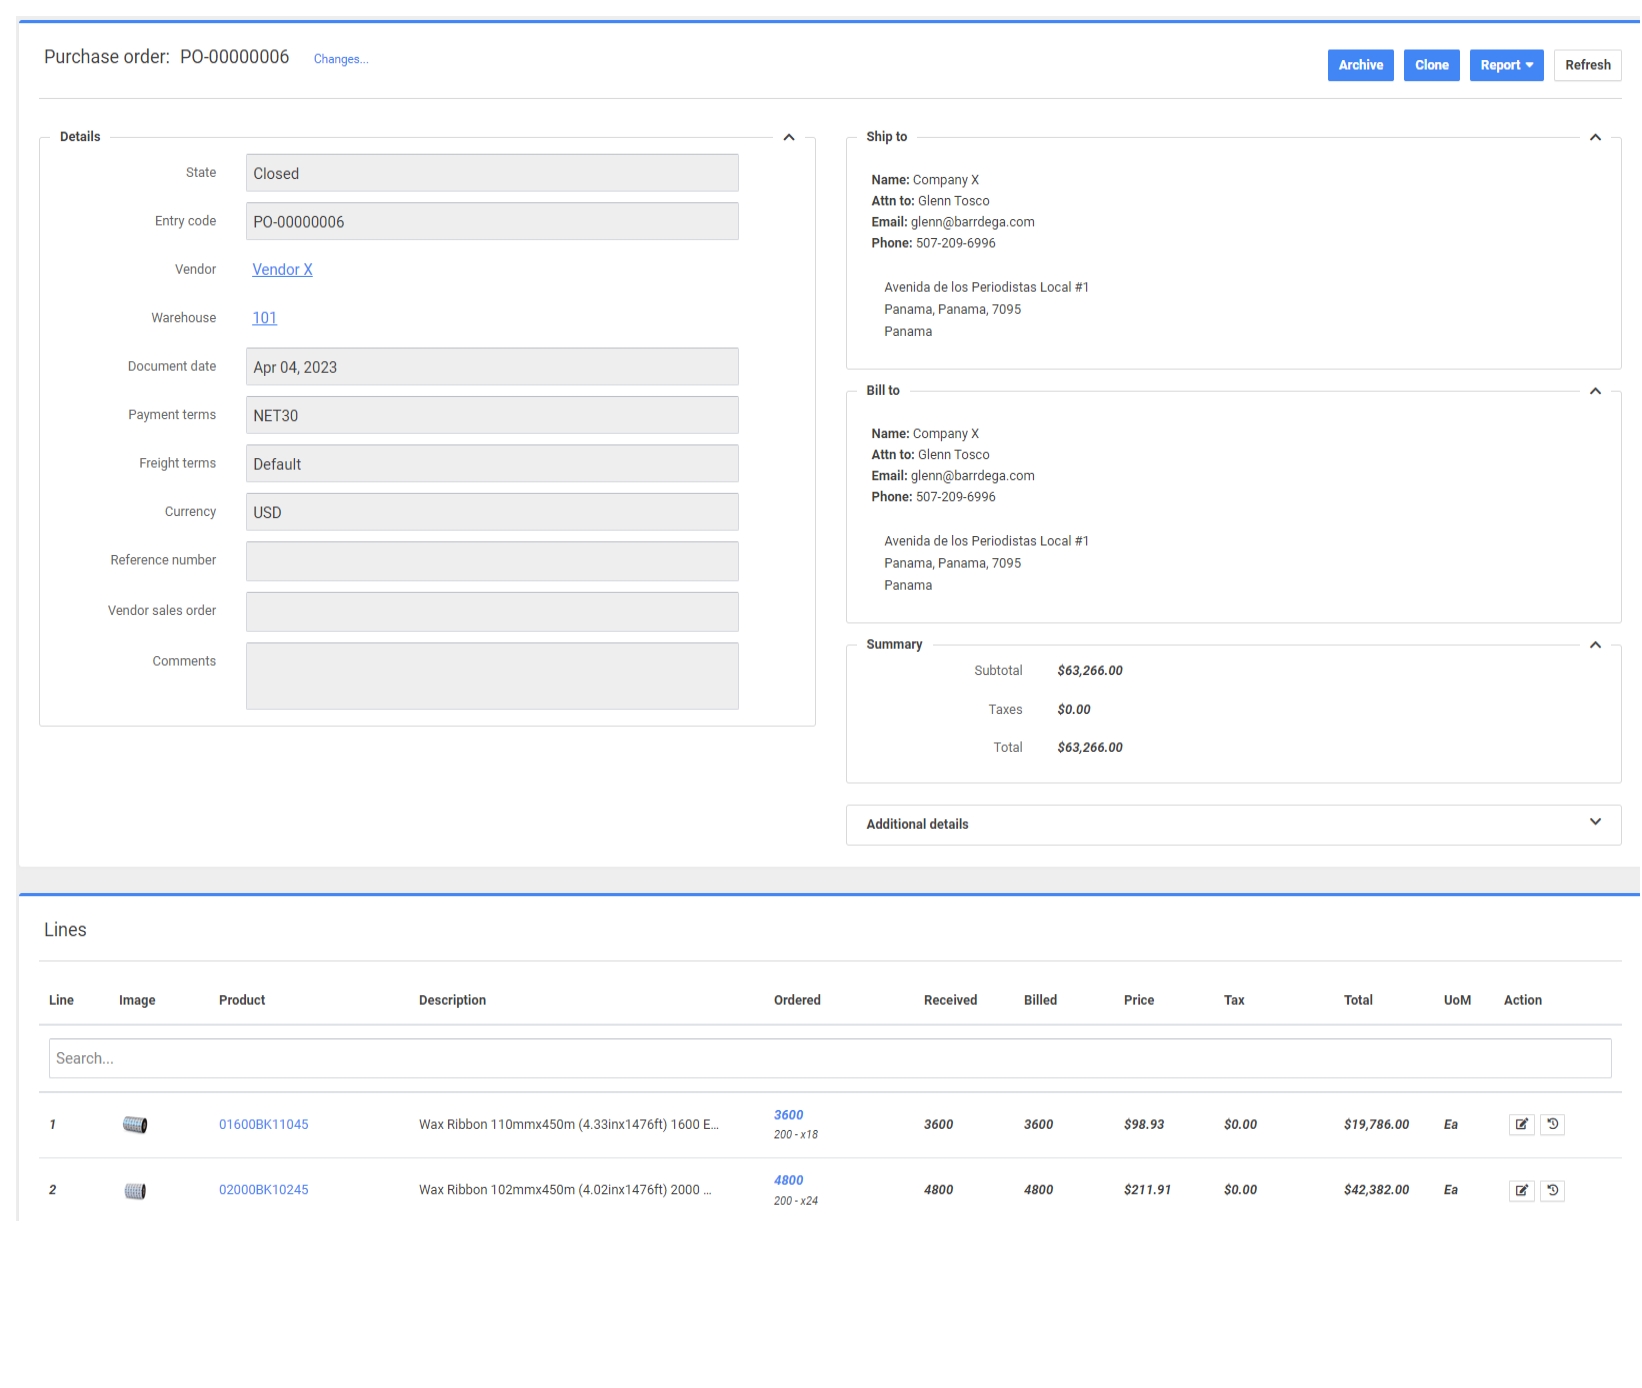The height and width of the screenshot is (1388, 1642).
Task: Archive this purchase order
Action: [x=1360, y=65]
